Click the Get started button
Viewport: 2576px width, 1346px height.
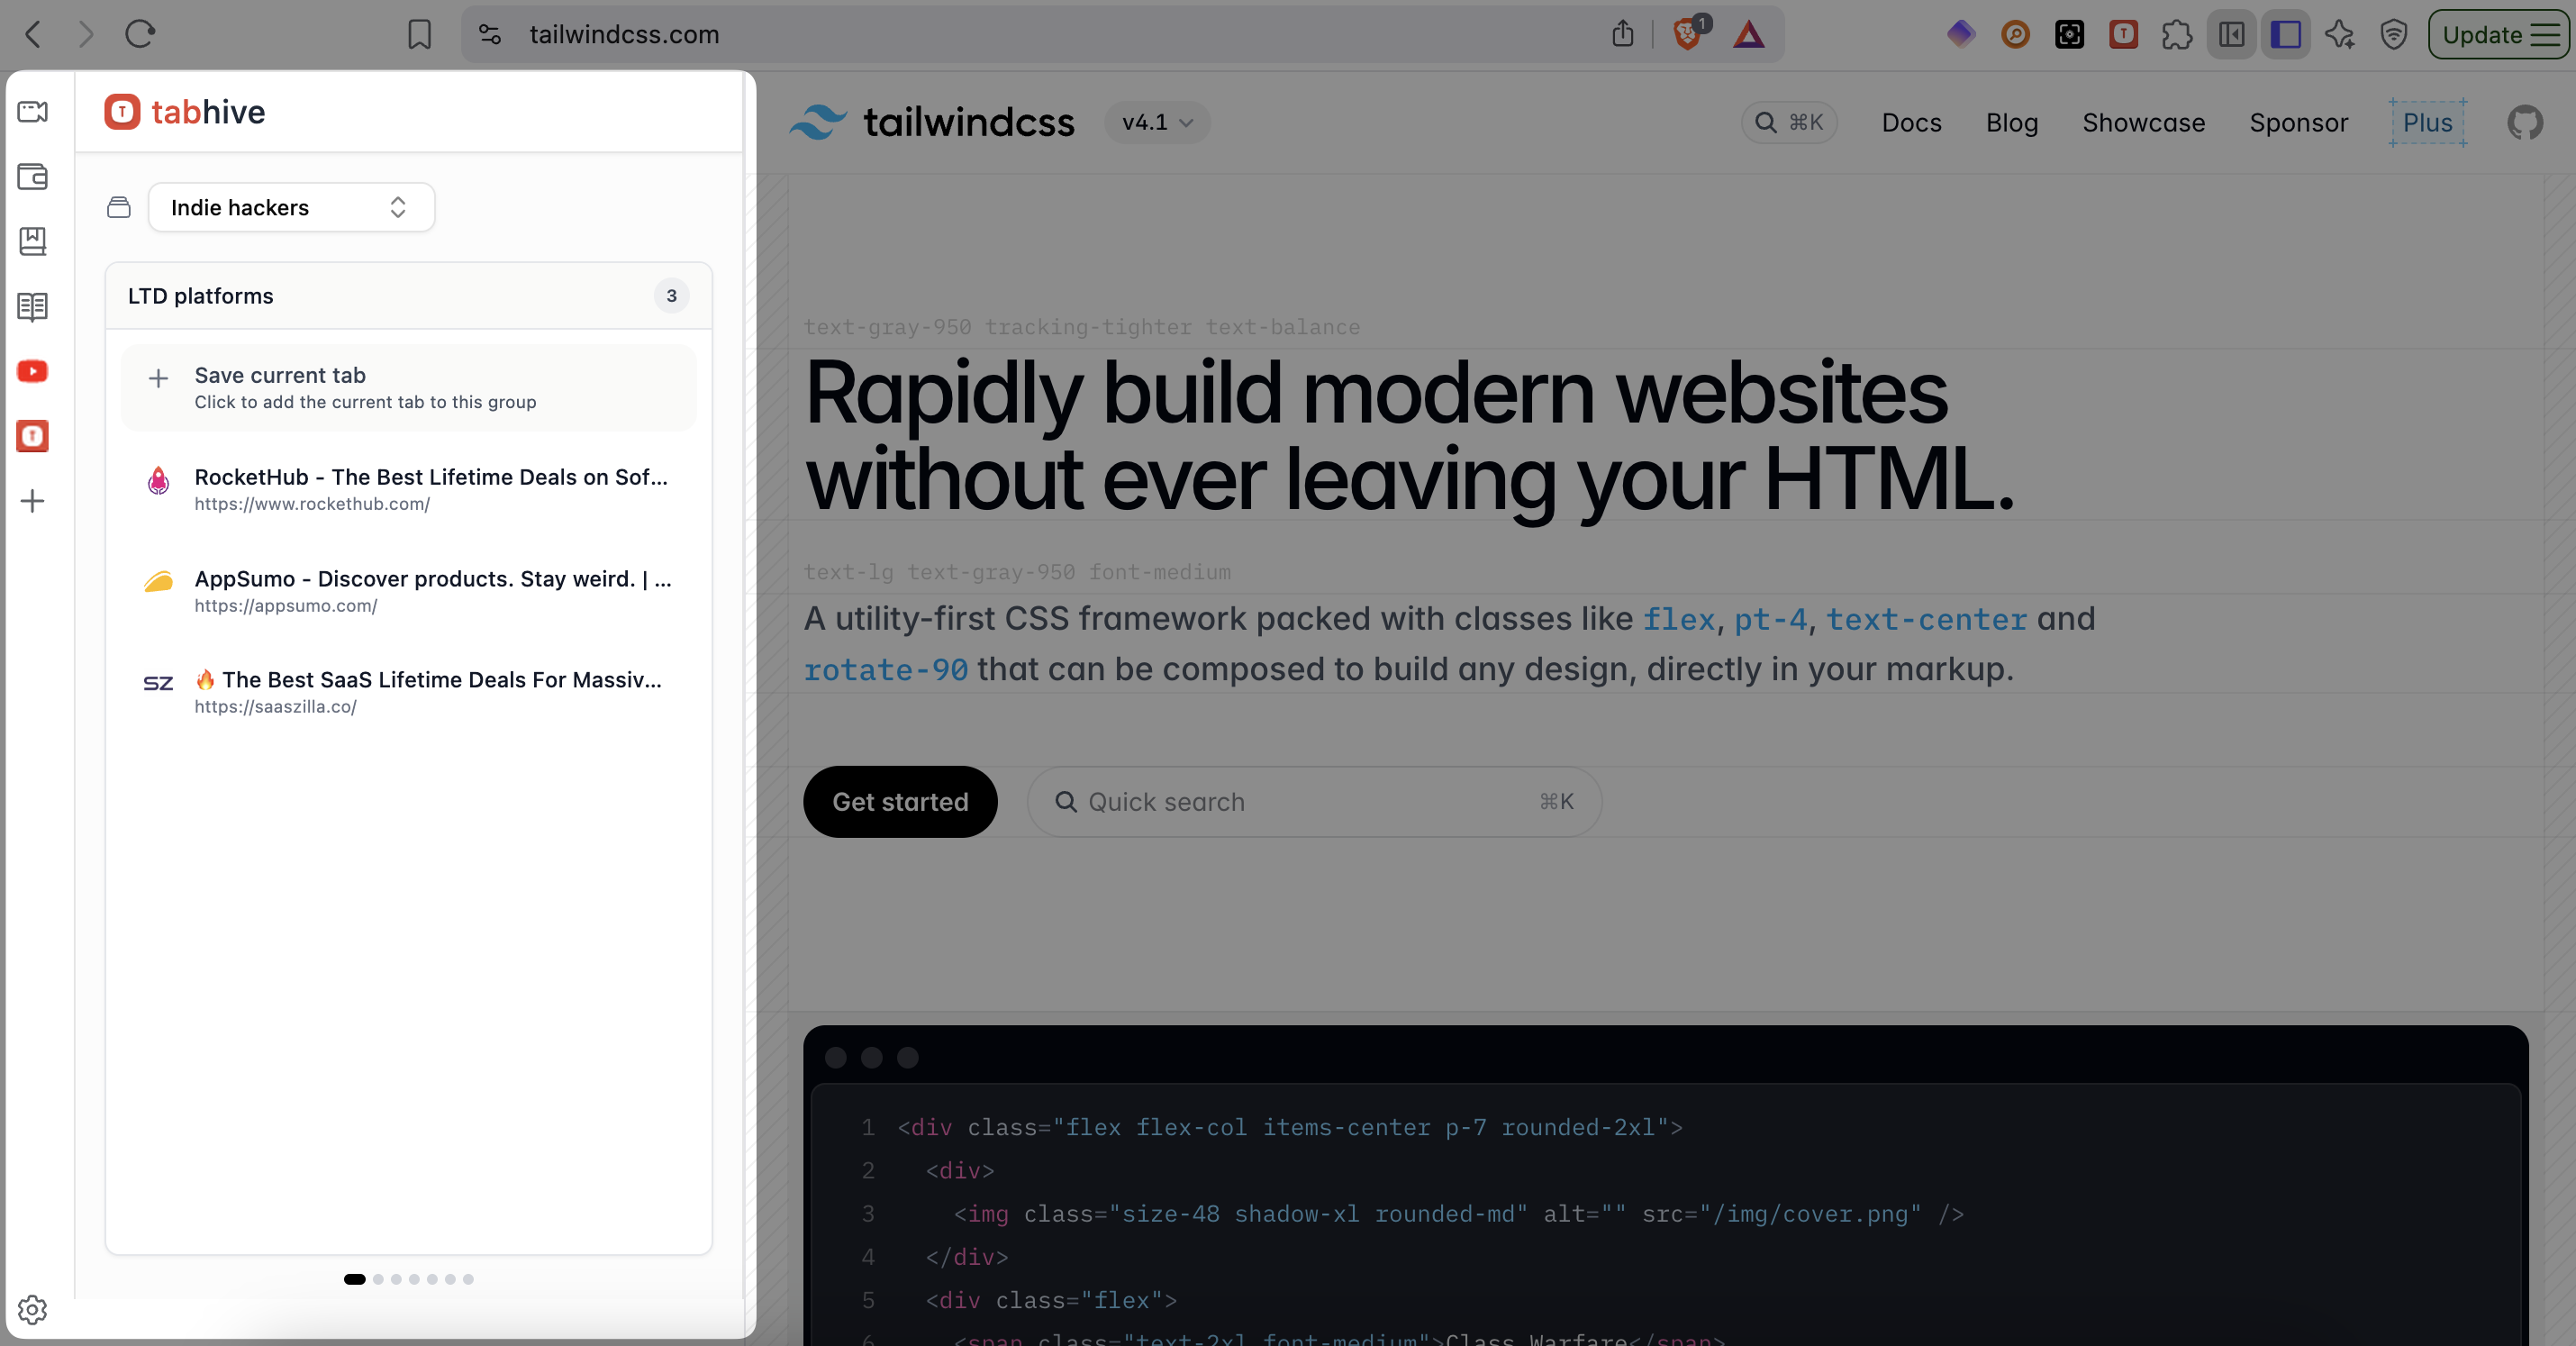(x=900, y=801)
